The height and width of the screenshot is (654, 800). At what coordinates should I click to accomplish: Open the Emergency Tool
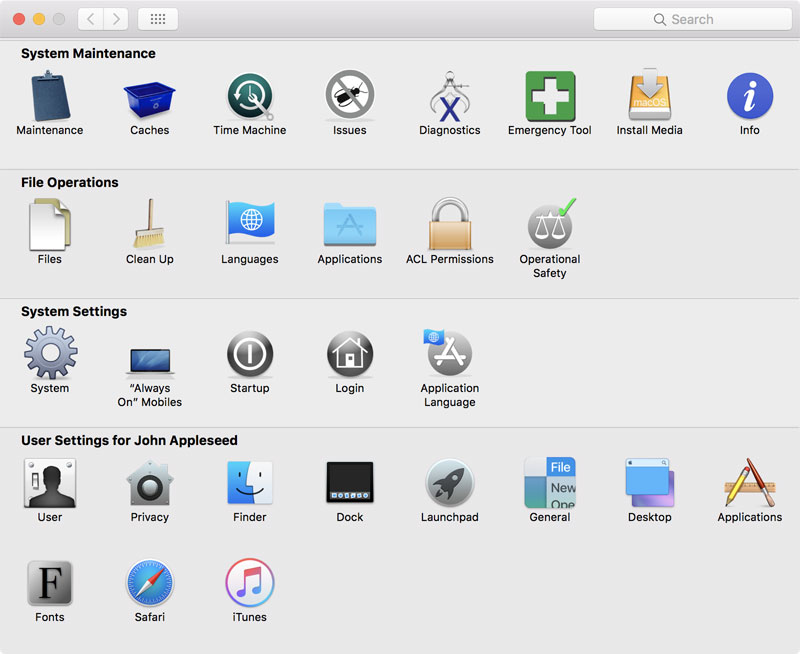[x=550, y=95]
